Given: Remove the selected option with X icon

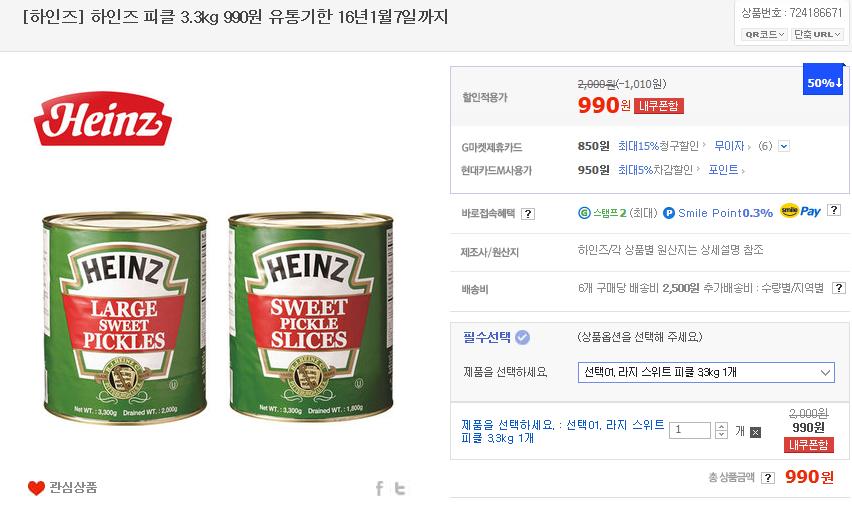Looking at the screenshot, I should (755, 432).
